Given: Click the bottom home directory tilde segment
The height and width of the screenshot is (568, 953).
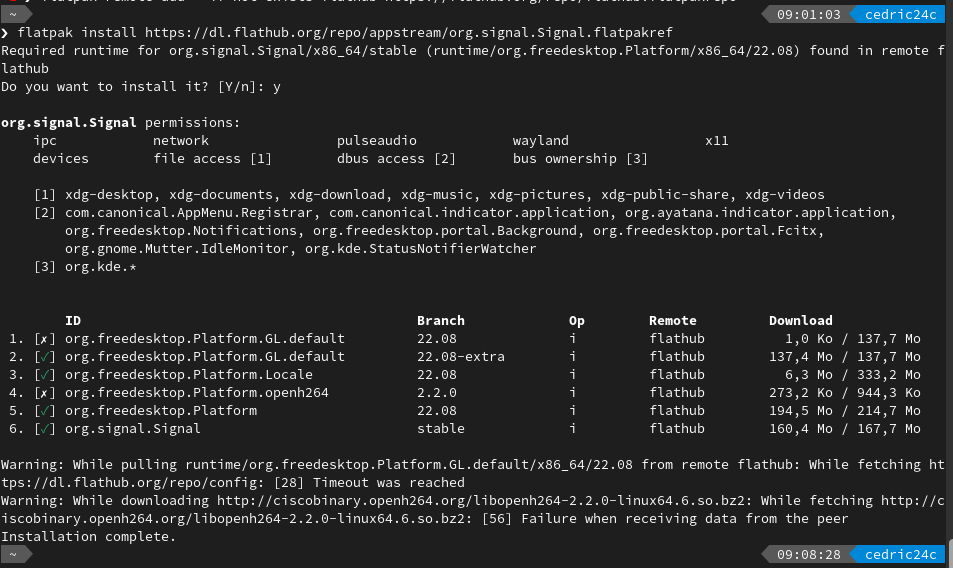Looking at the screenshot, I should pos(13,554).
